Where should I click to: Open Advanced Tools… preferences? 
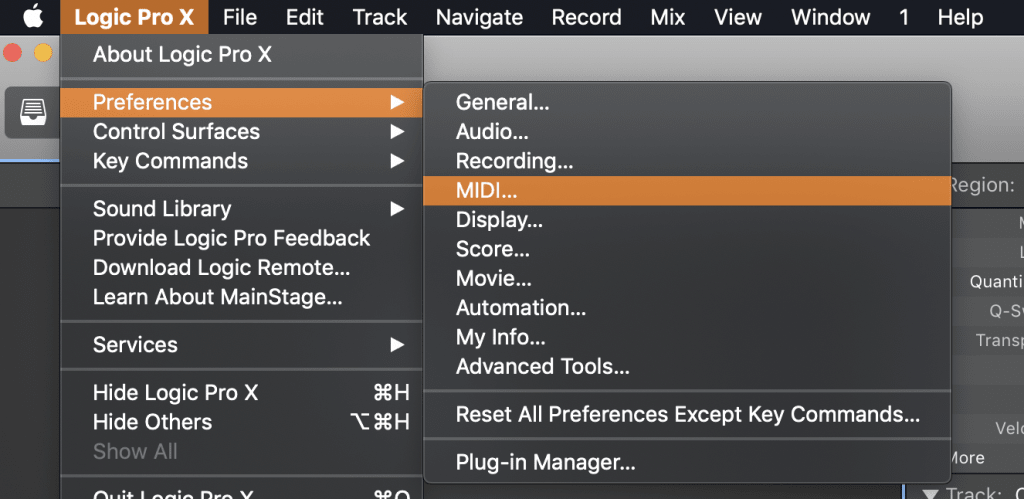tap(687, 367)
